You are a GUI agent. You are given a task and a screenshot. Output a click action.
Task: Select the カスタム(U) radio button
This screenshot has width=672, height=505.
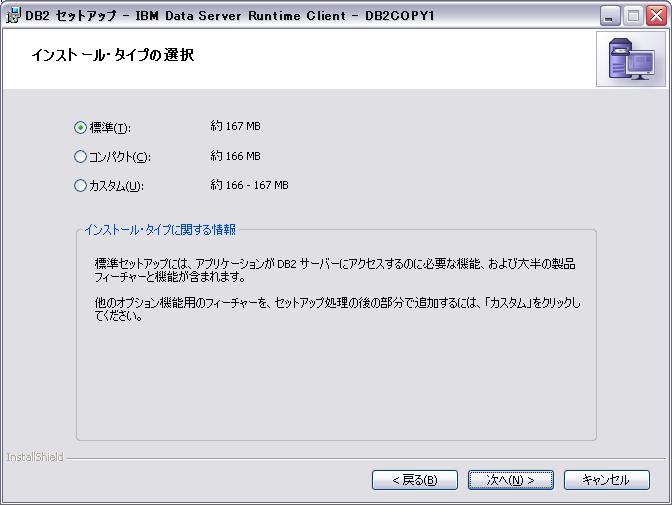80,186
